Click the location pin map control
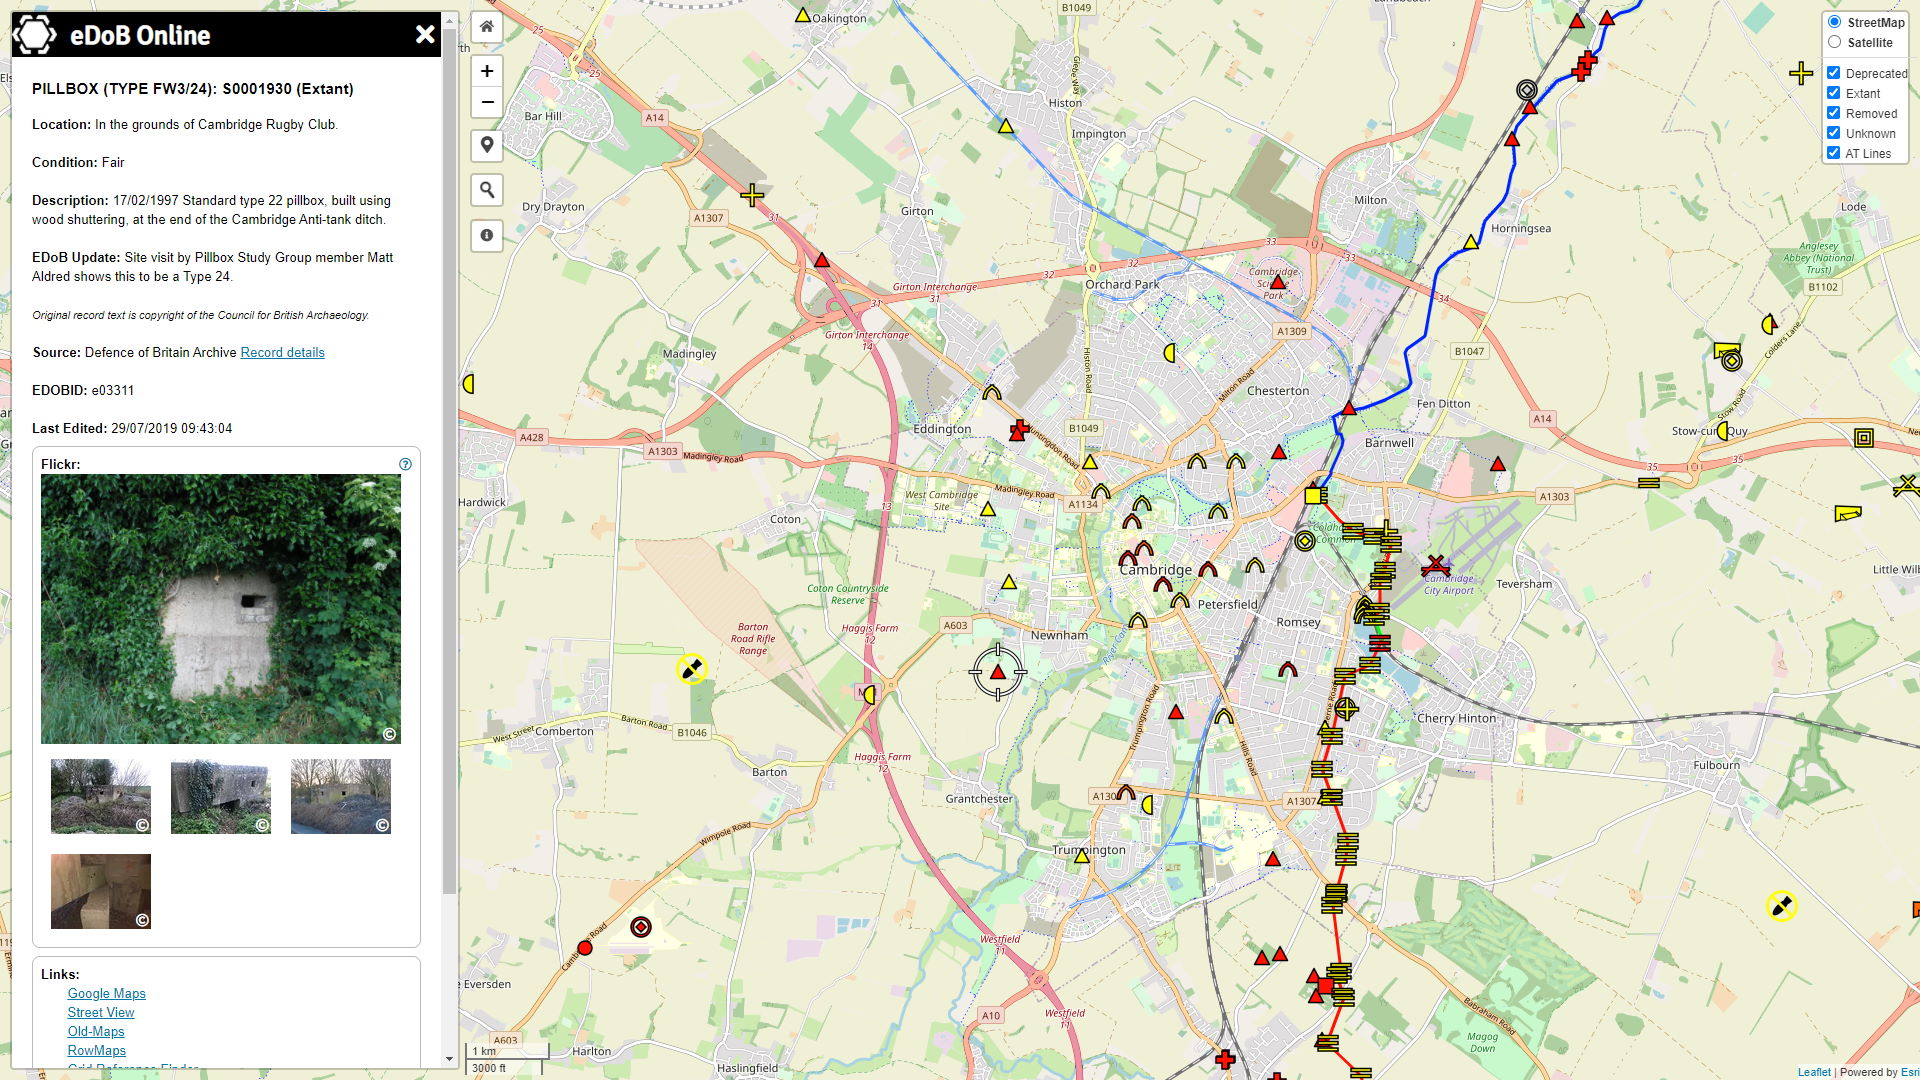 click(x=487, y=145)
